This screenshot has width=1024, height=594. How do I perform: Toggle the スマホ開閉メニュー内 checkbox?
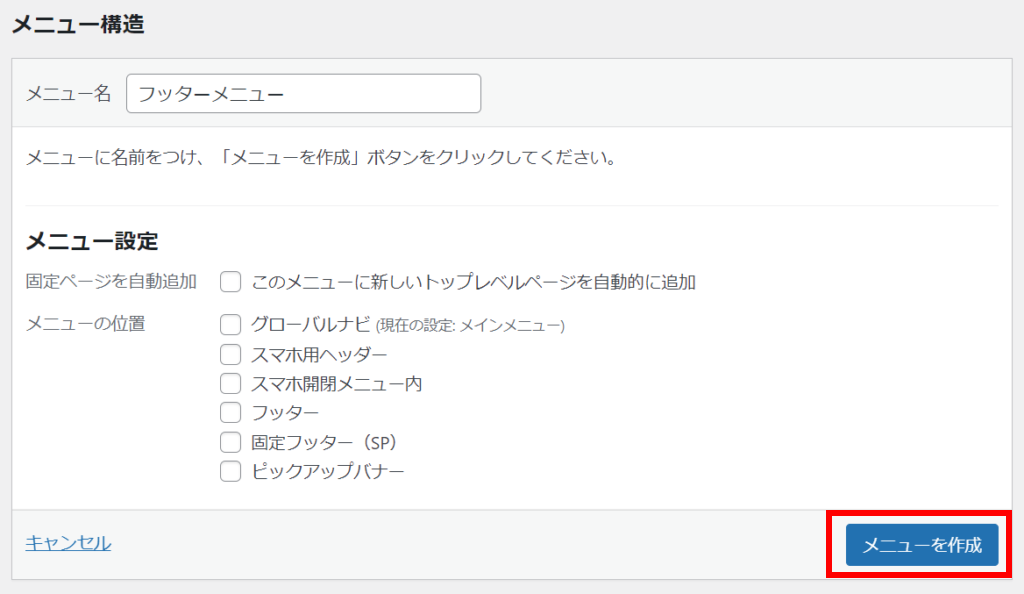[231, 383]
